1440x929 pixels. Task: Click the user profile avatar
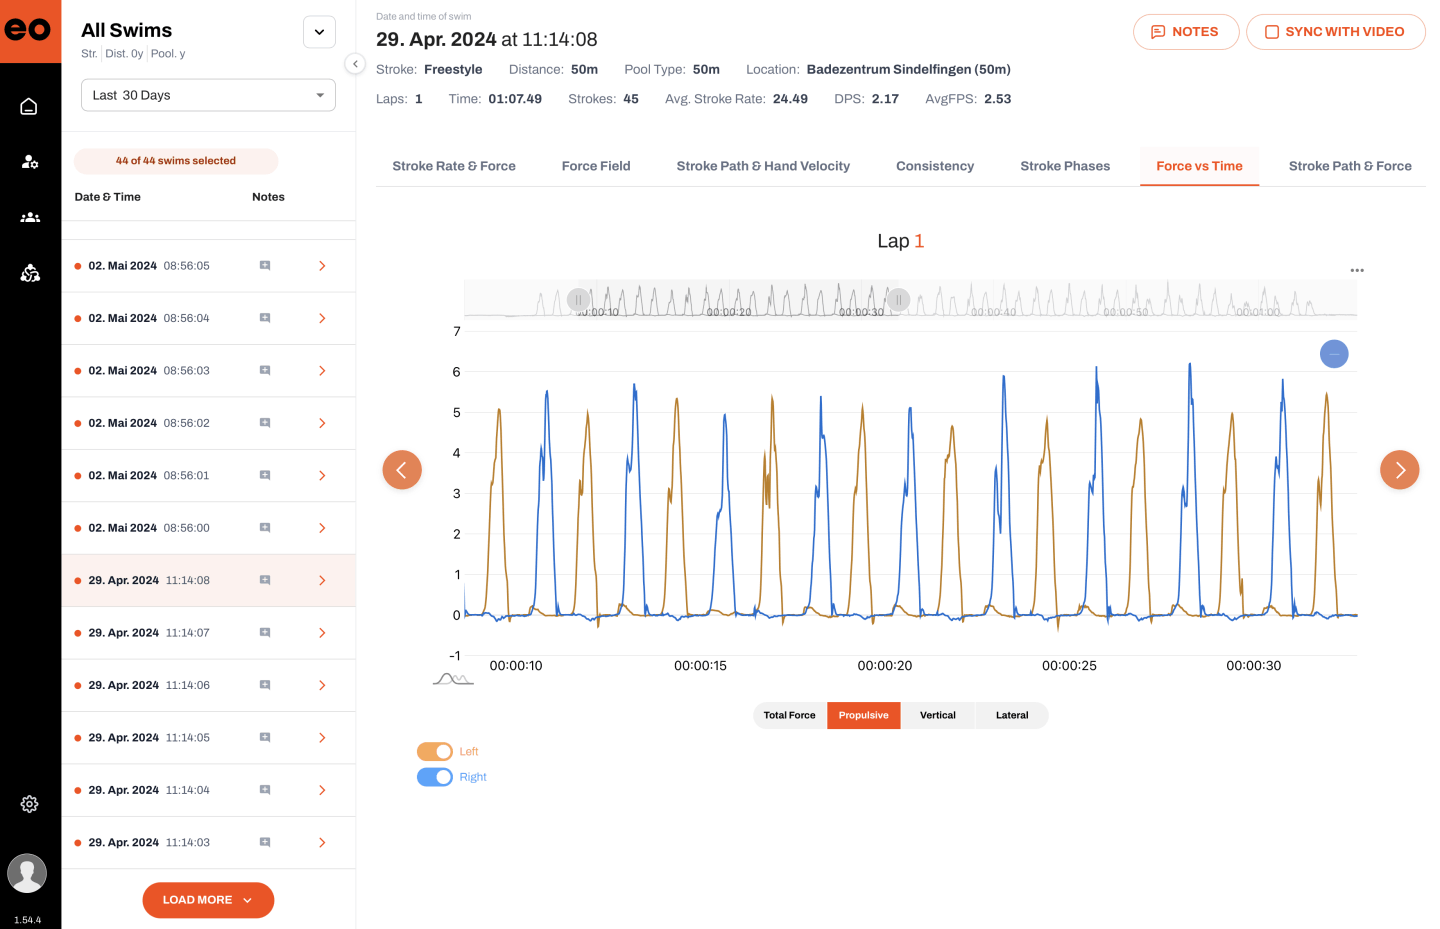click(x=27, y=873)
